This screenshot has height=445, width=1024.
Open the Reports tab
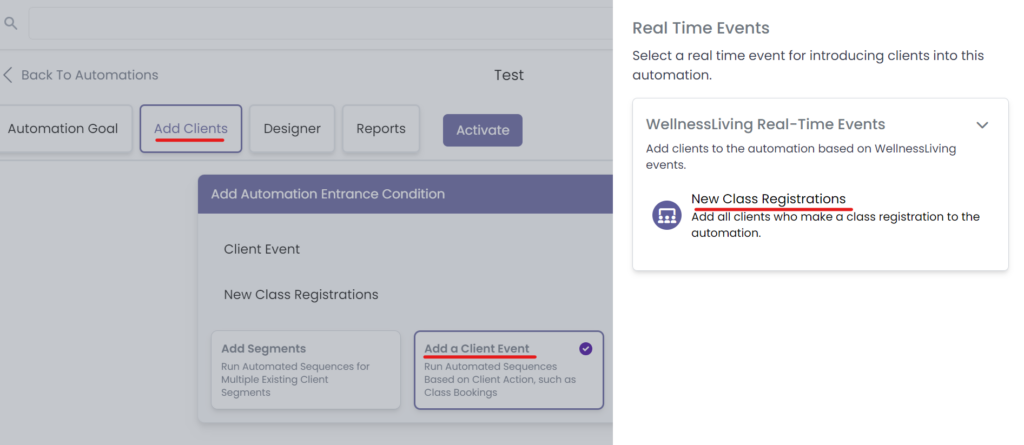point(381,129)
